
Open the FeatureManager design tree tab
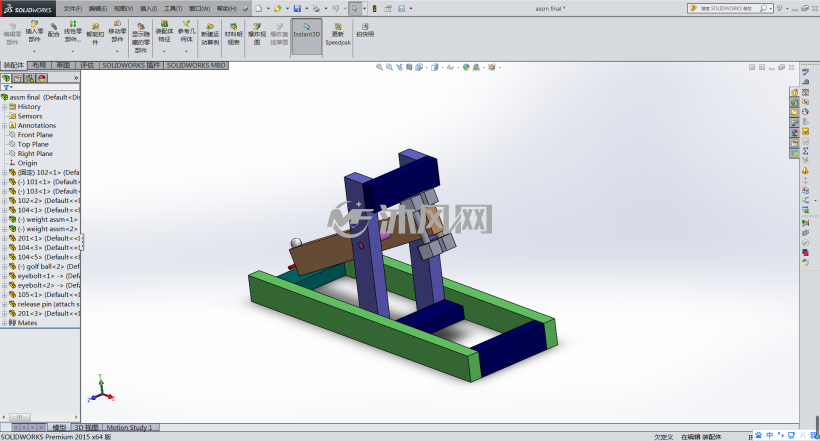pos(6,78)
